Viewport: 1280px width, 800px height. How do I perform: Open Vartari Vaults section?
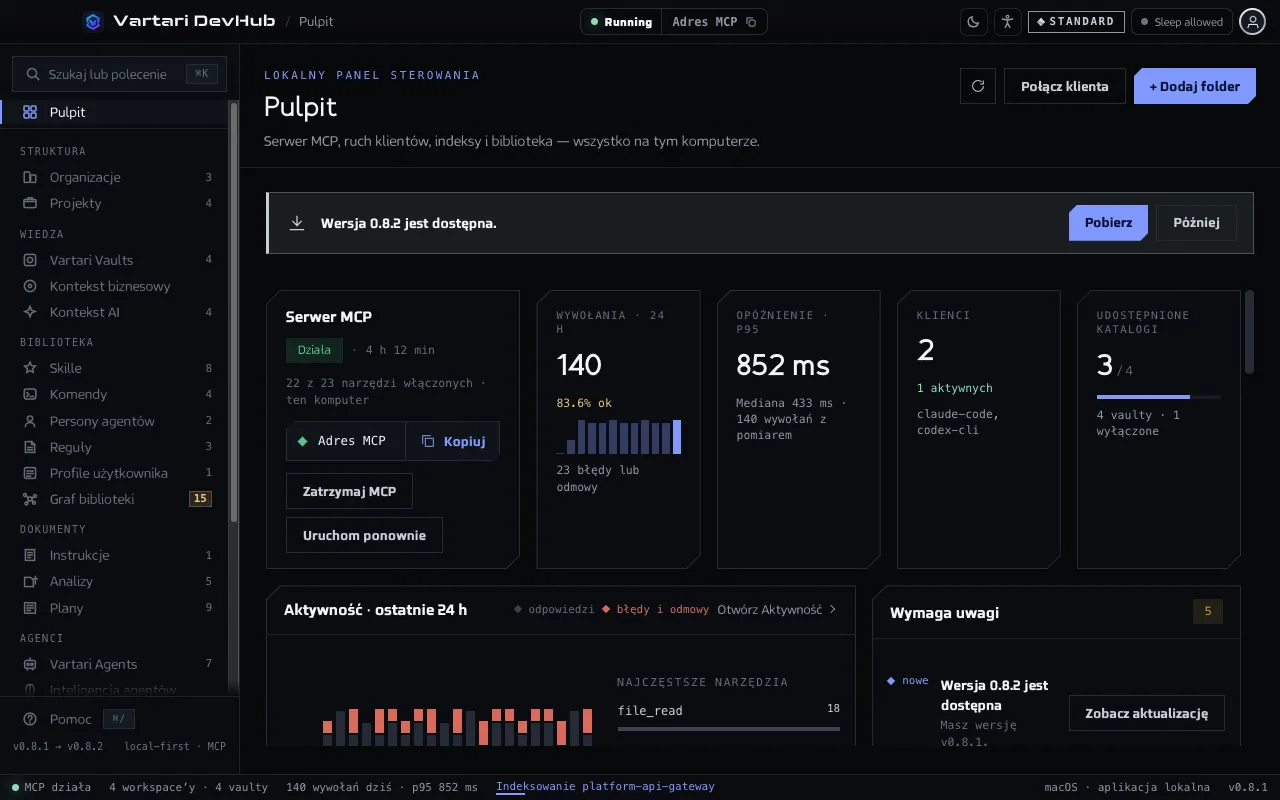click(115, 260)
